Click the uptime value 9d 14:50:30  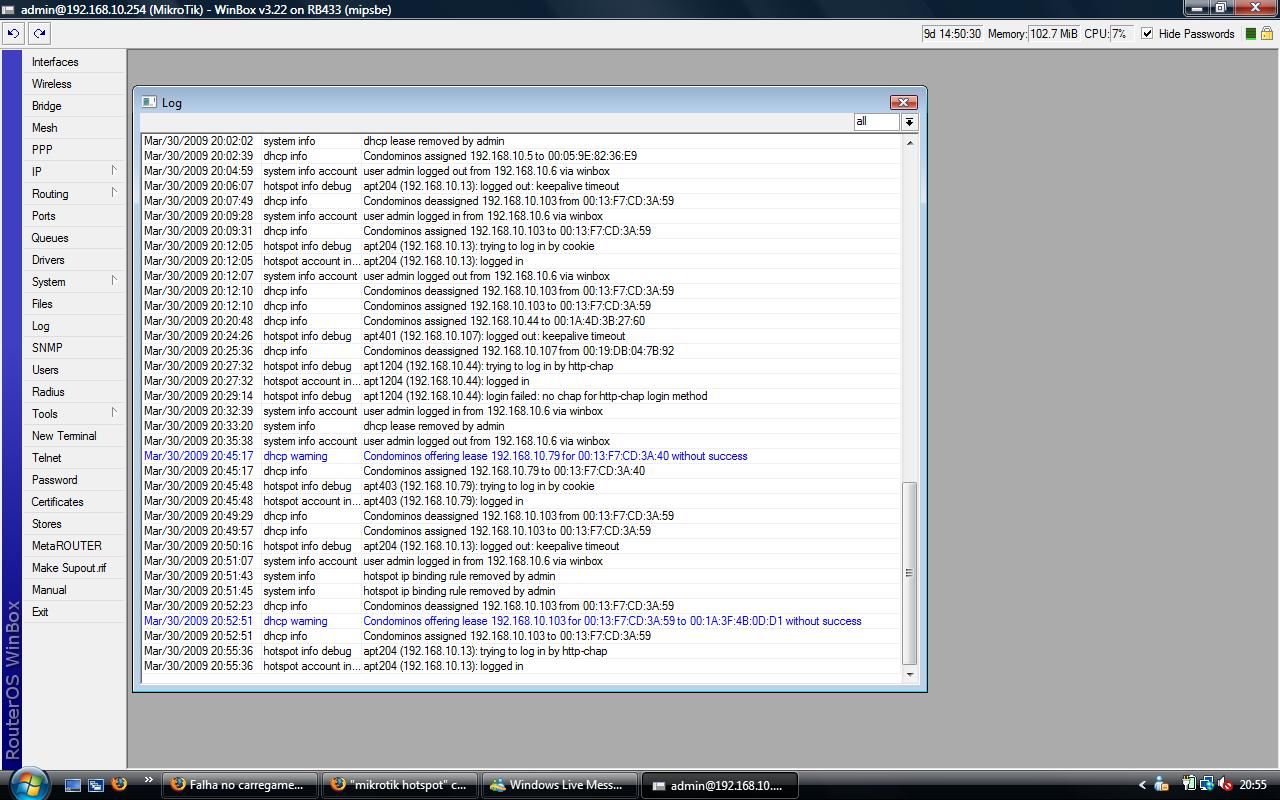coord(952,33)
